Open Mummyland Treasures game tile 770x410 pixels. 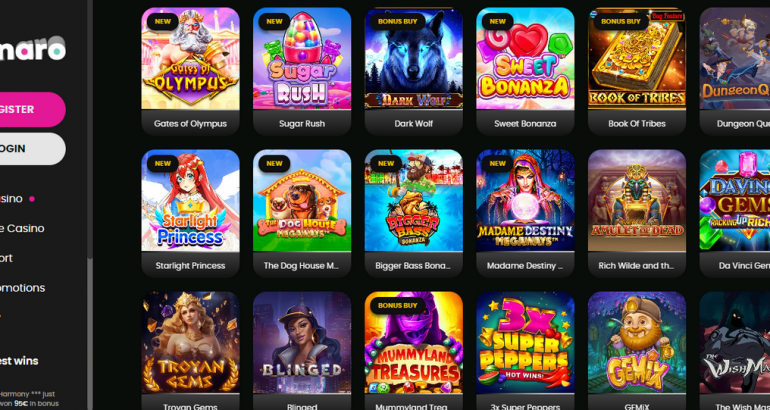point(413,351)
